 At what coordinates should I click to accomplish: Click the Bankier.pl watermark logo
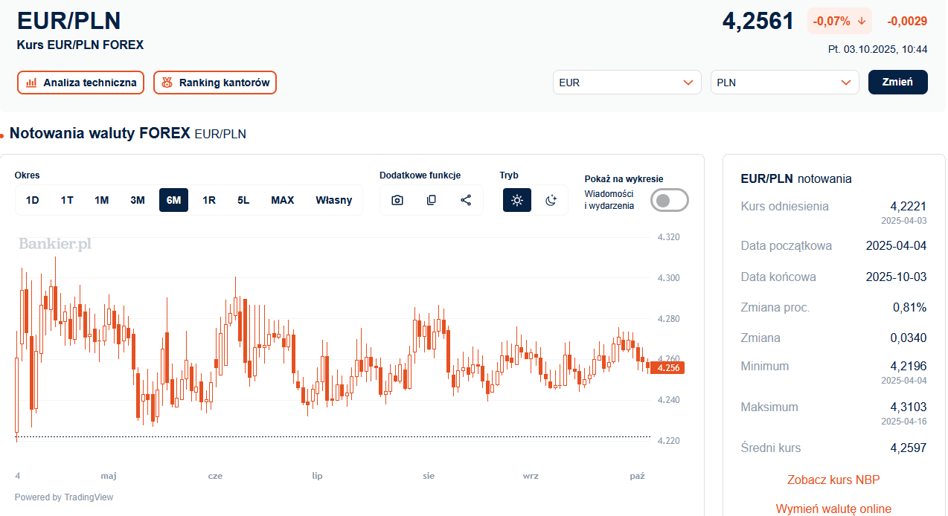point(55,243)
